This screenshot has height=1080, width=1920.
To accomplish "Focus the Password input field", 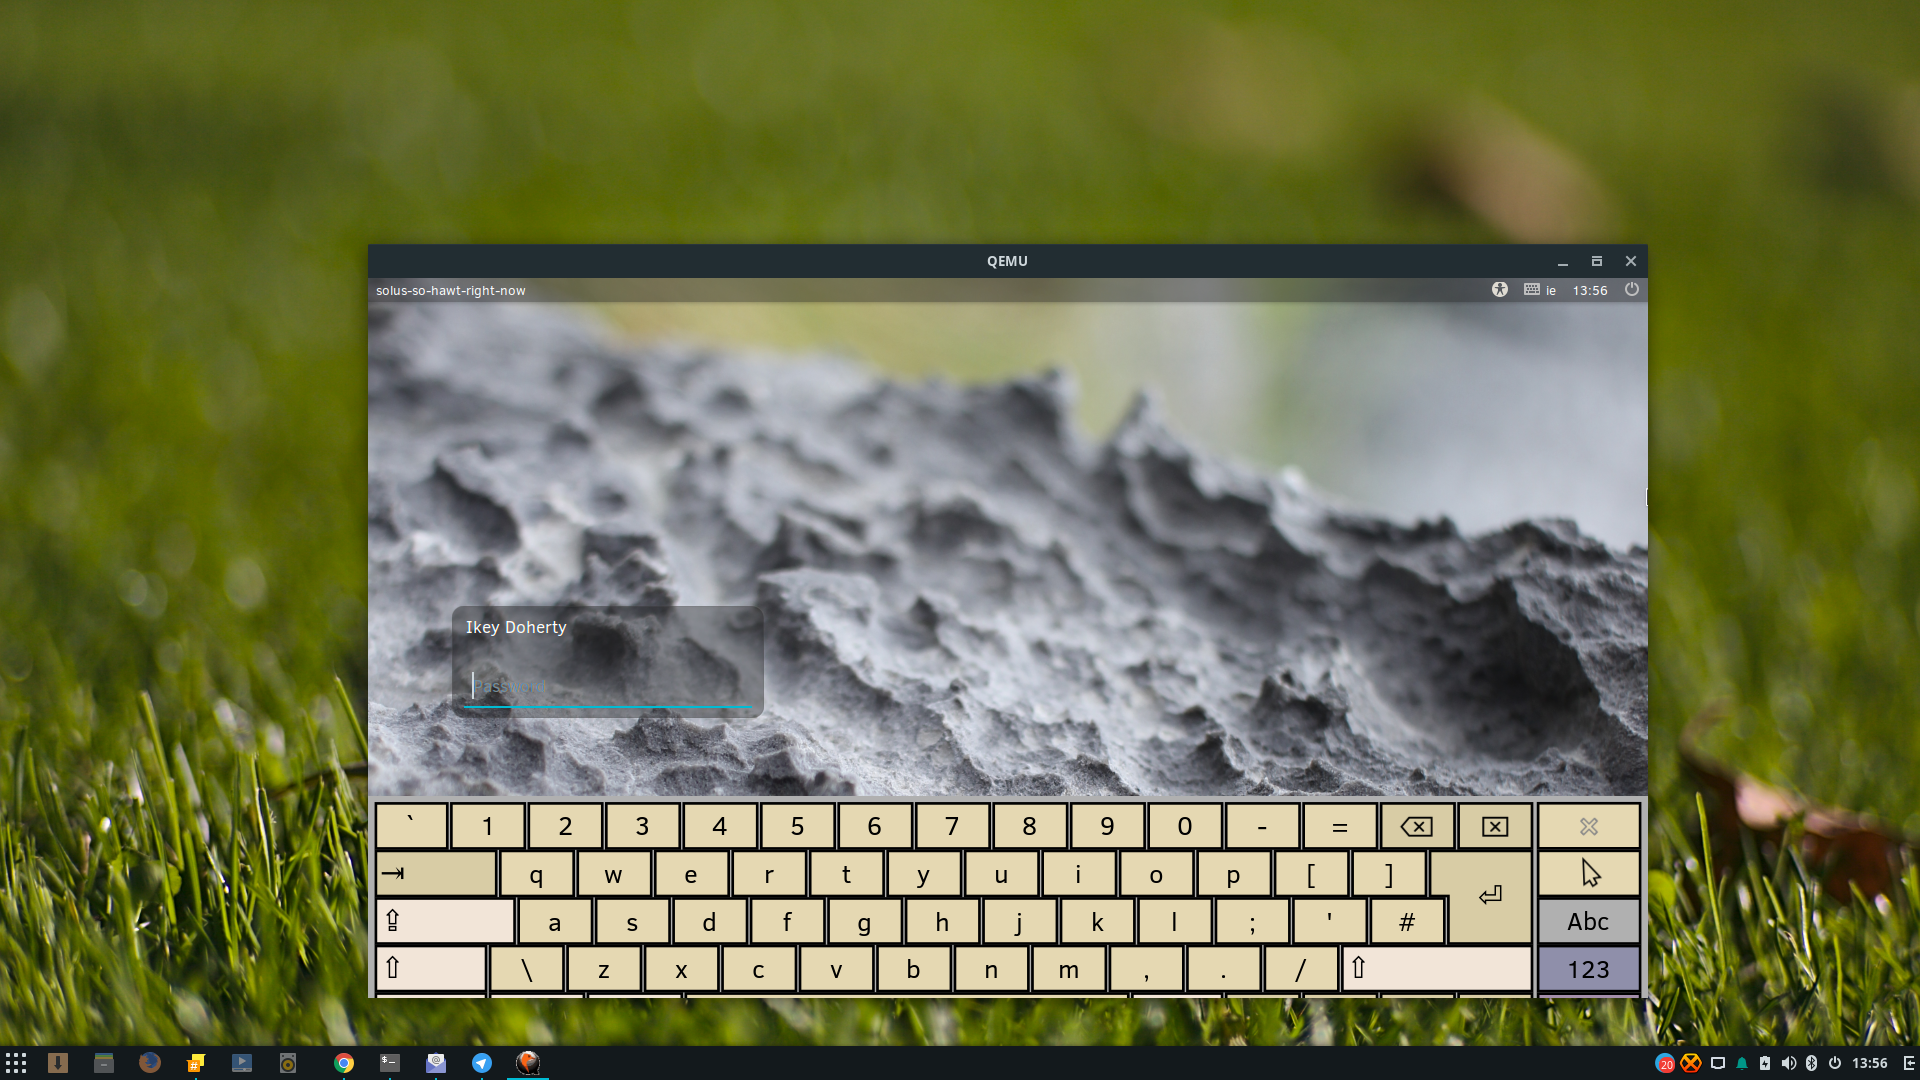I will (607, 687).
